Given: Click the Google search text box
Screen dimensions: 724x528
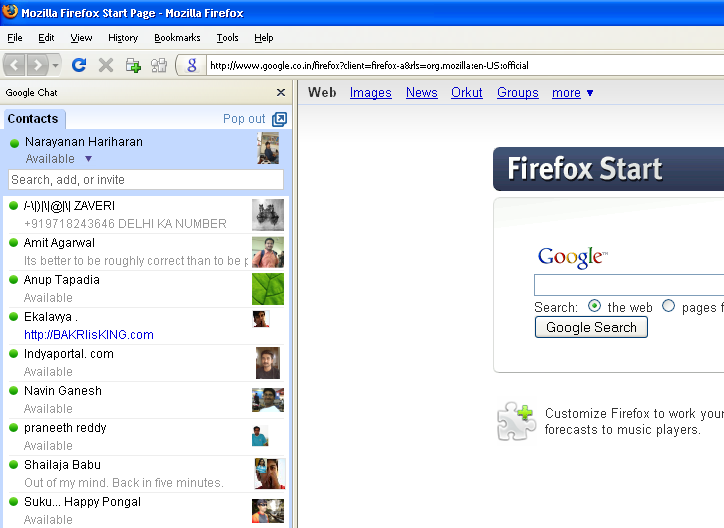Looking at the screenshot, I should (x=629, y=285).
